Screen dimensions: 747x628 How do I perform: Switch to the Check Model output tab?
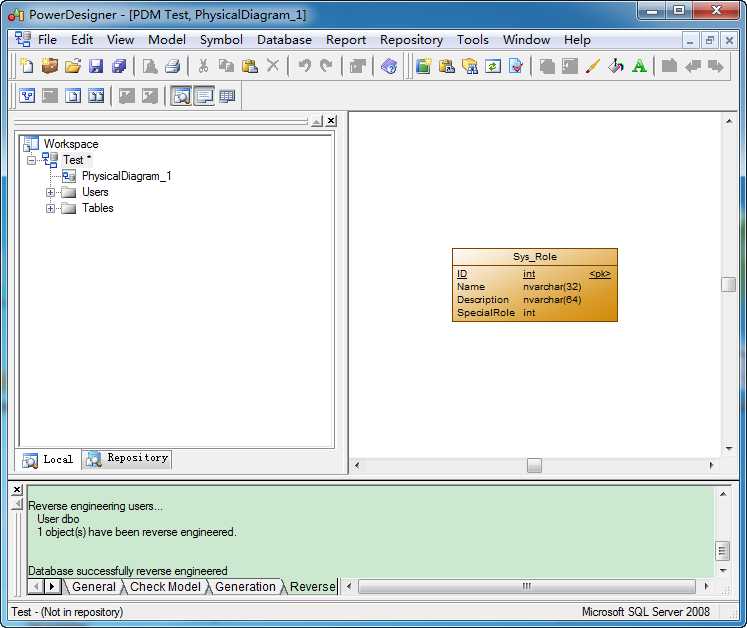click(165, 587)
